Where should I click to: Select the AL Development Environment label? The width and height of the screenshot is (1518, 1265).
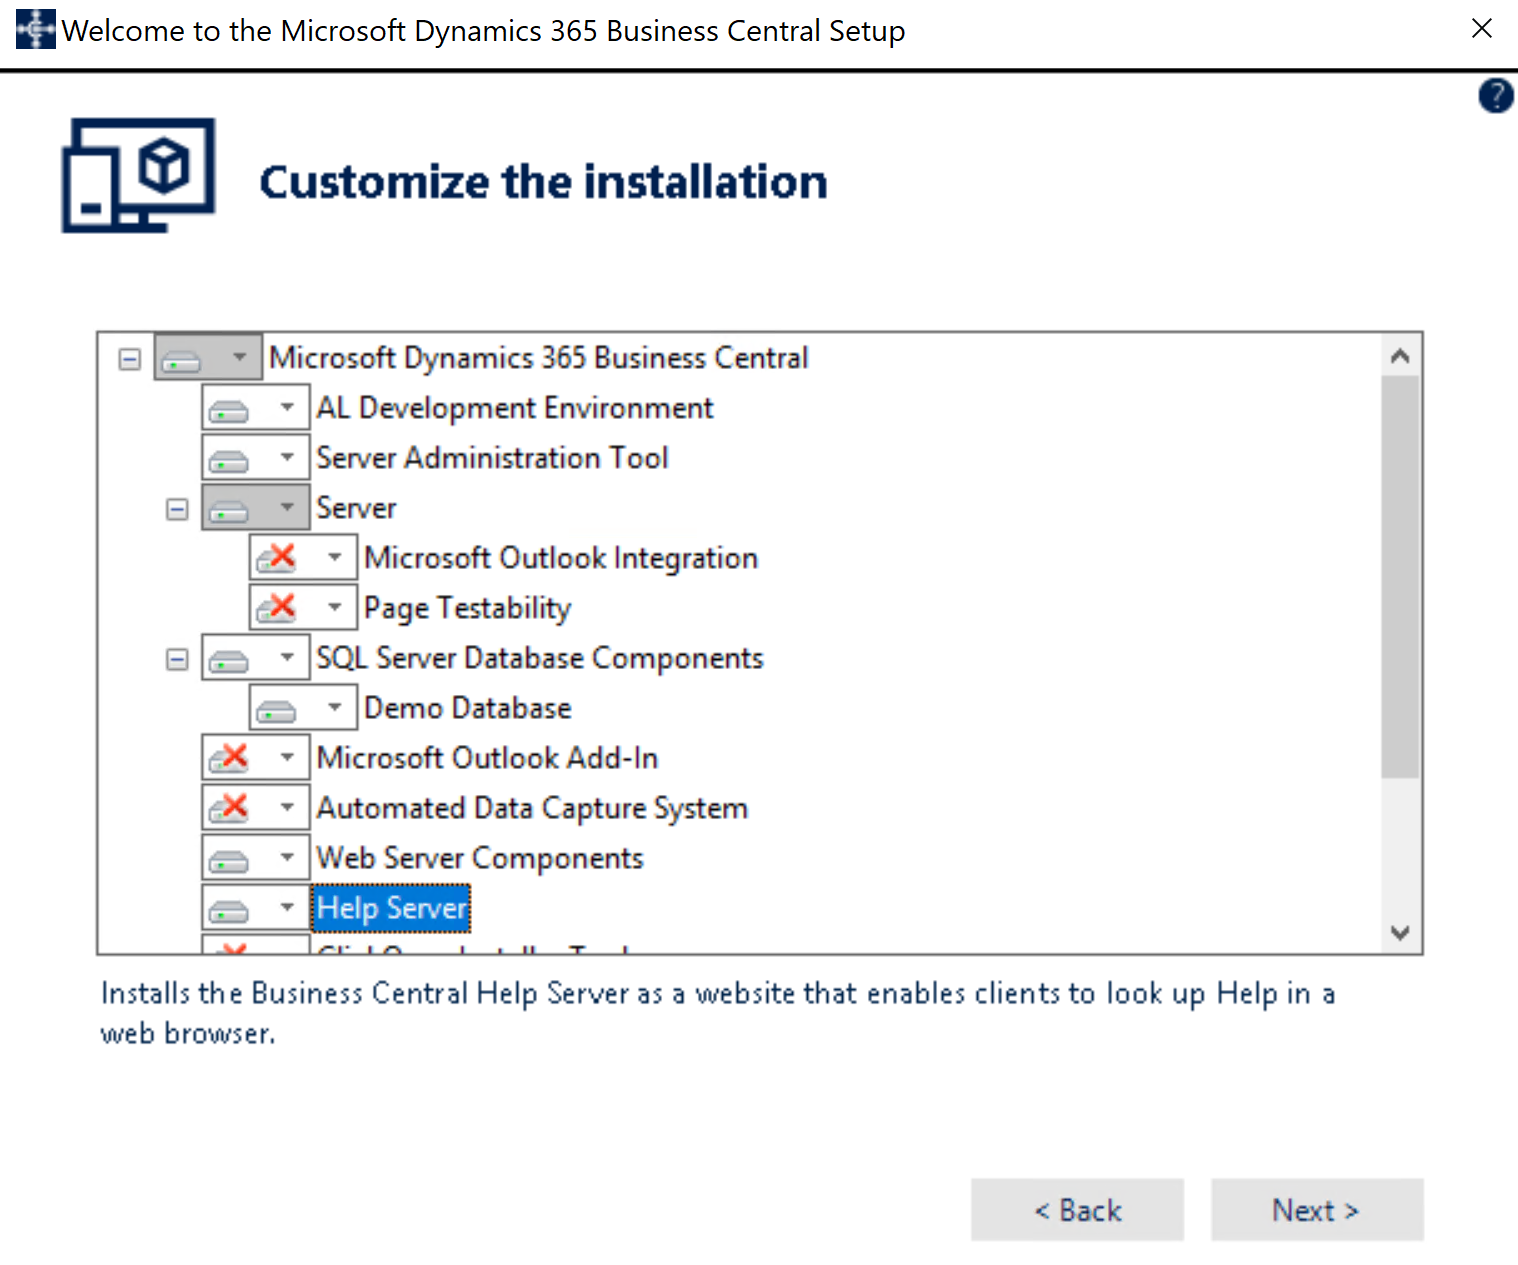514,408
